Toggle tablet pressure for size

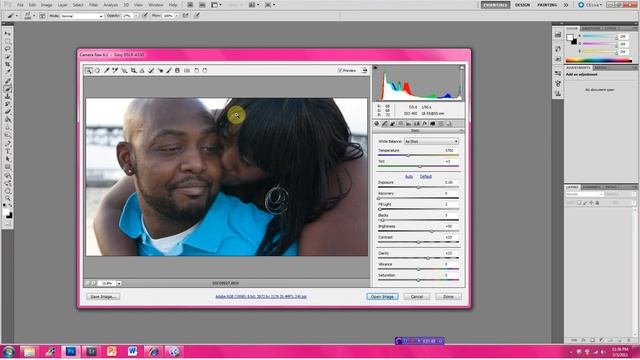click(x=197, y=16)
